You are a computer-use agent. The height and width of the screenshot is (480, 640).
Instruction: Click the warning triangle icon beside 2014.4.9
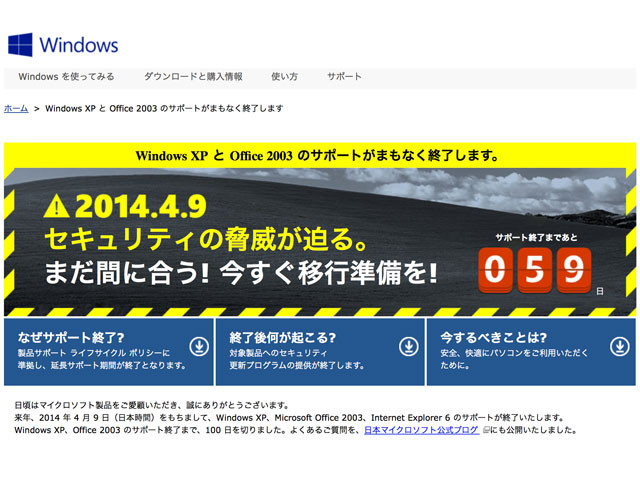[56, 206]
